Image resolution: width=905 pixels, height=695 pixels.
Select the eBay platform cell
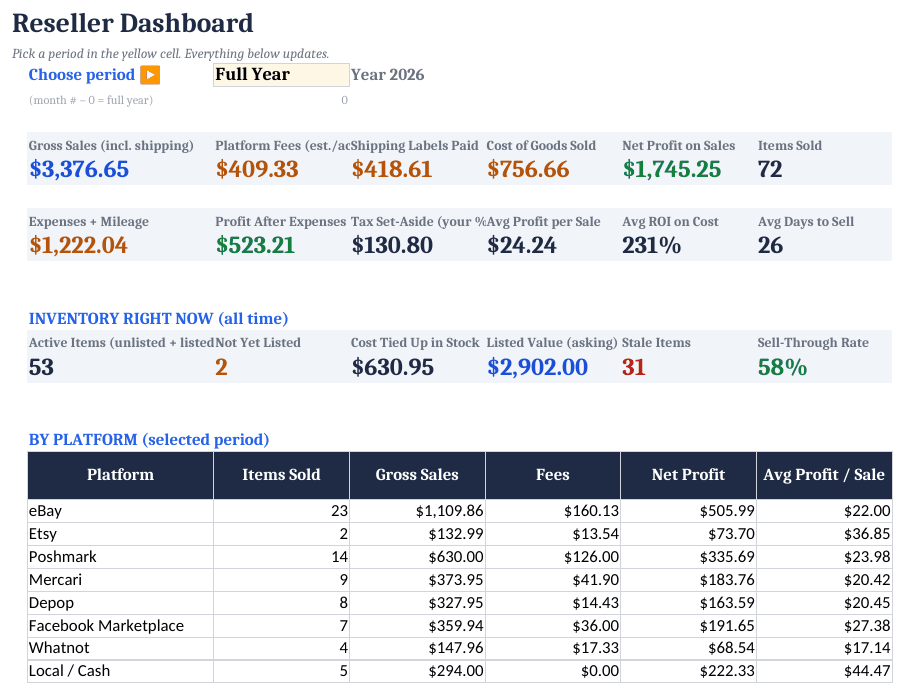[121, 511]
